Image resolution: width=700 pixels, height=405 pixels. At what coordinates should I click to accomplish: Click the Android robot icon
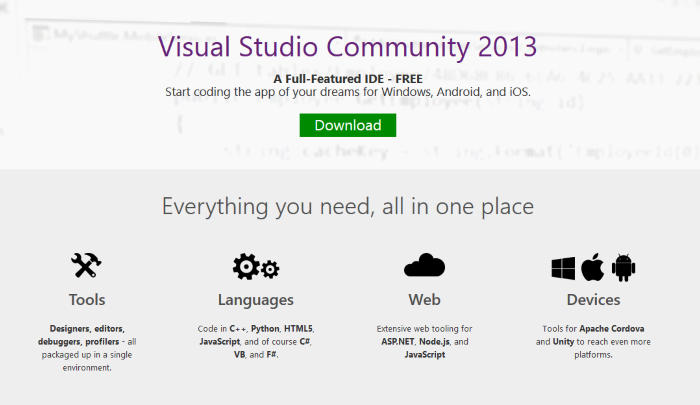coord(624,267)
